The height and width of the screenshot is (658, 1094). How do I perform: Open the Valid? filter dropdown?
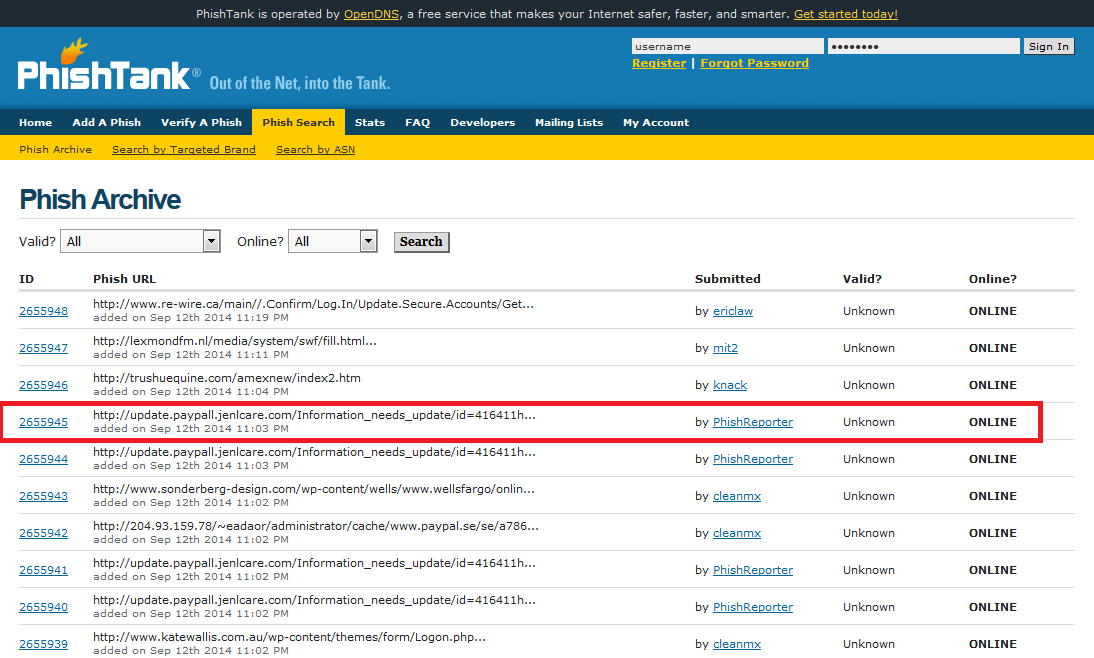(x=140, y=241)
